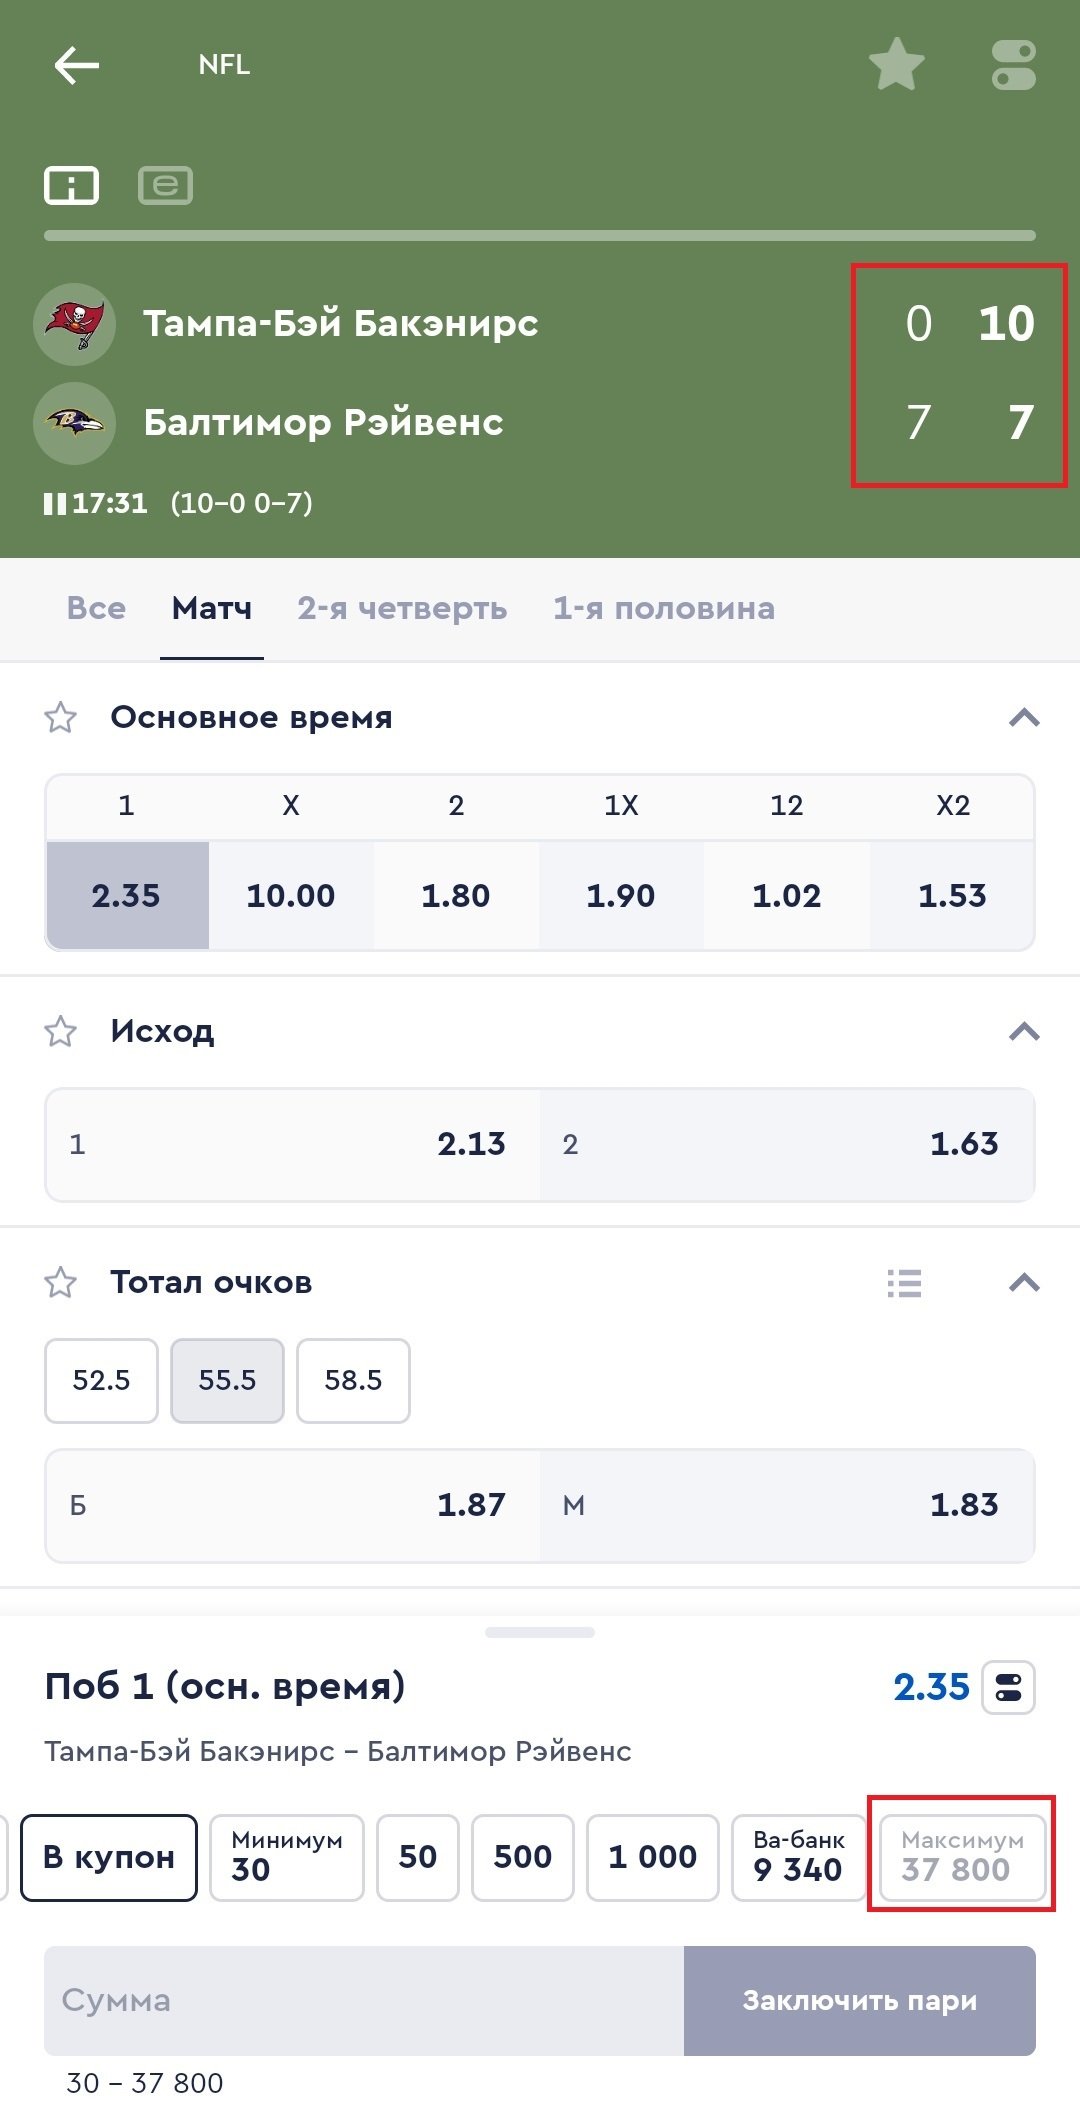Toggle the header switch settings icon

tap(1013, 65)
